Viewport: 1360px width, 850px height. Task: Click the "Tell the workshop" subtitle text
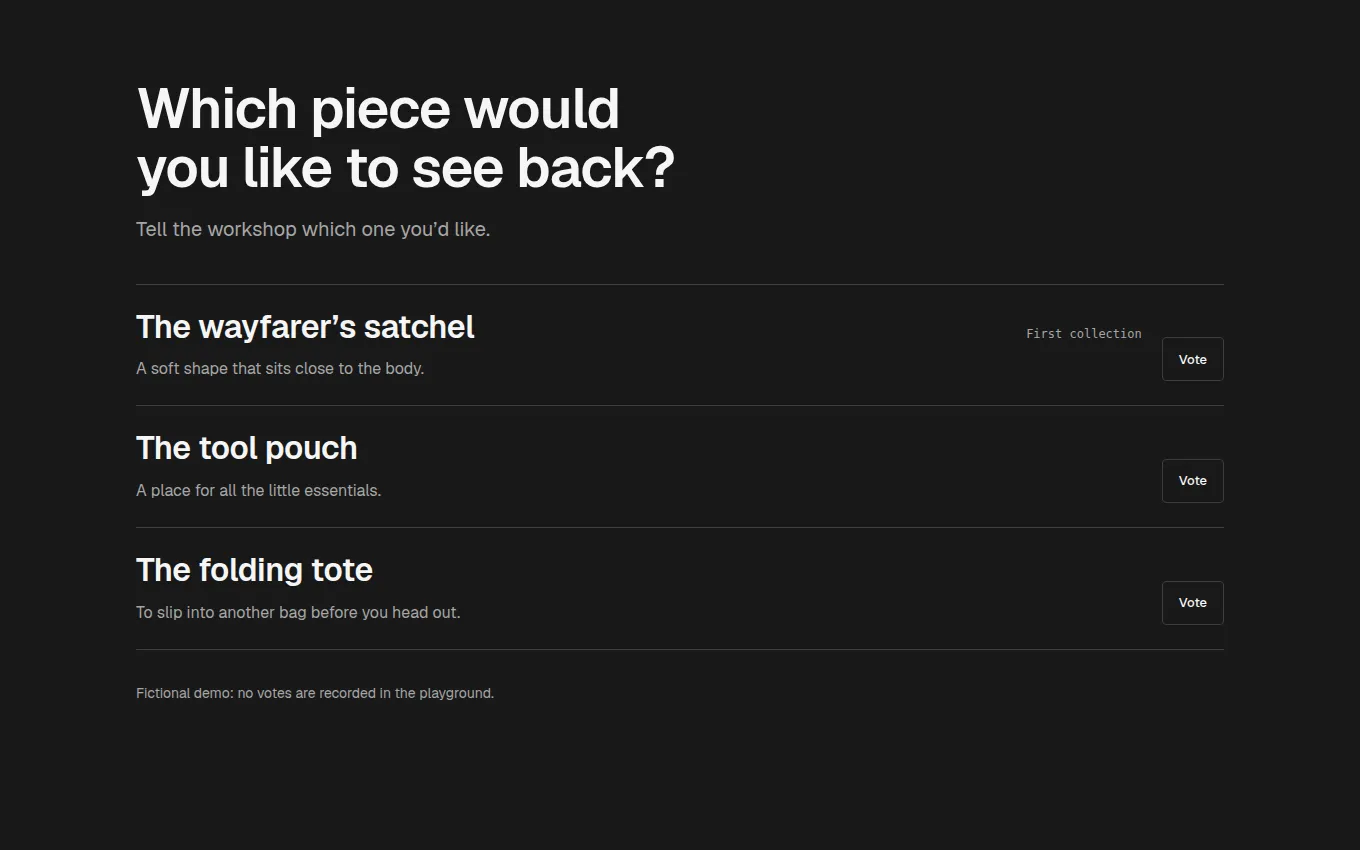pyautogui.click(x=313, y=229)
